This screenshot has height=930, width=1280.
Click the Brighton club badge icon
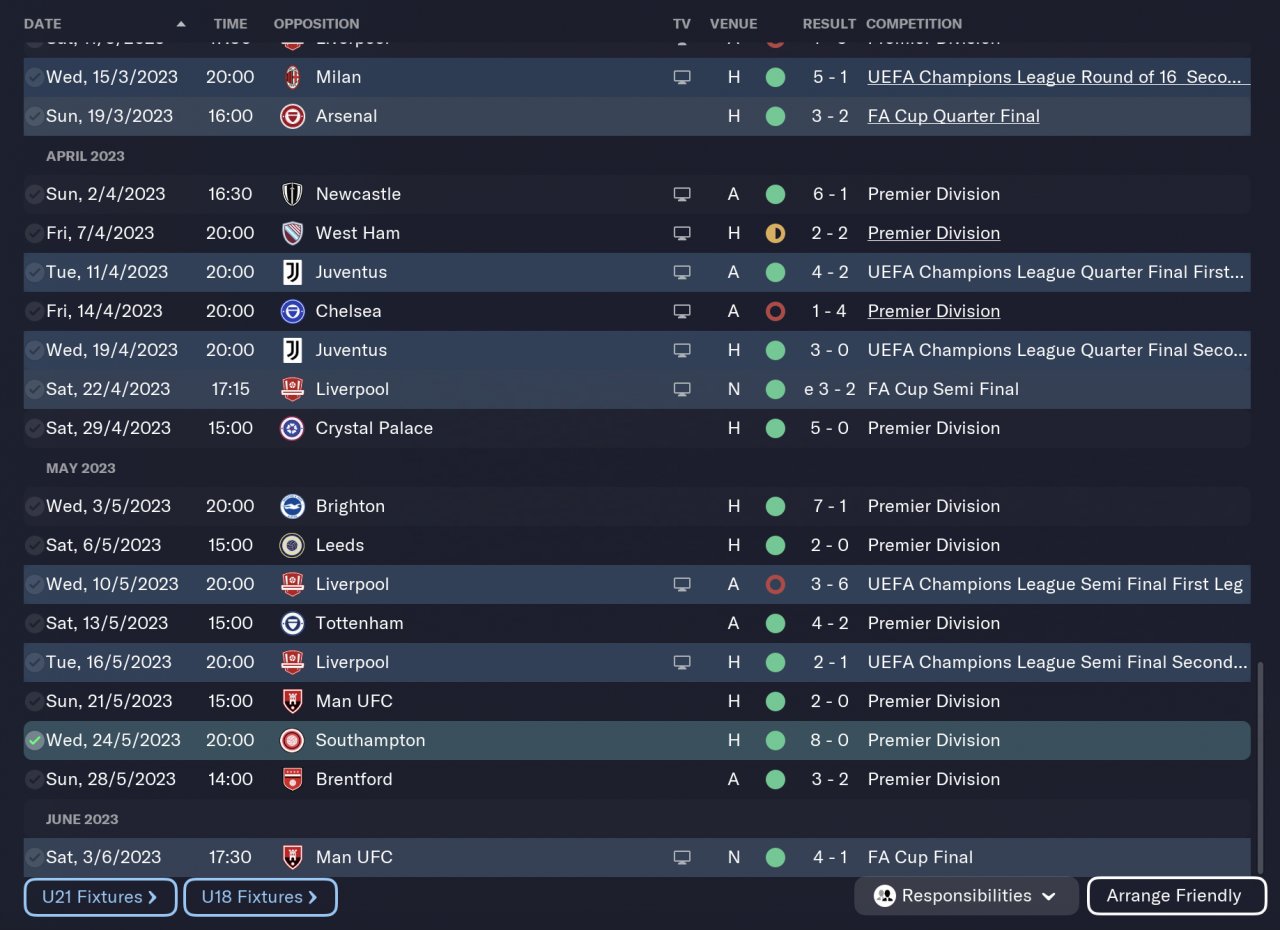coord(292,506)
